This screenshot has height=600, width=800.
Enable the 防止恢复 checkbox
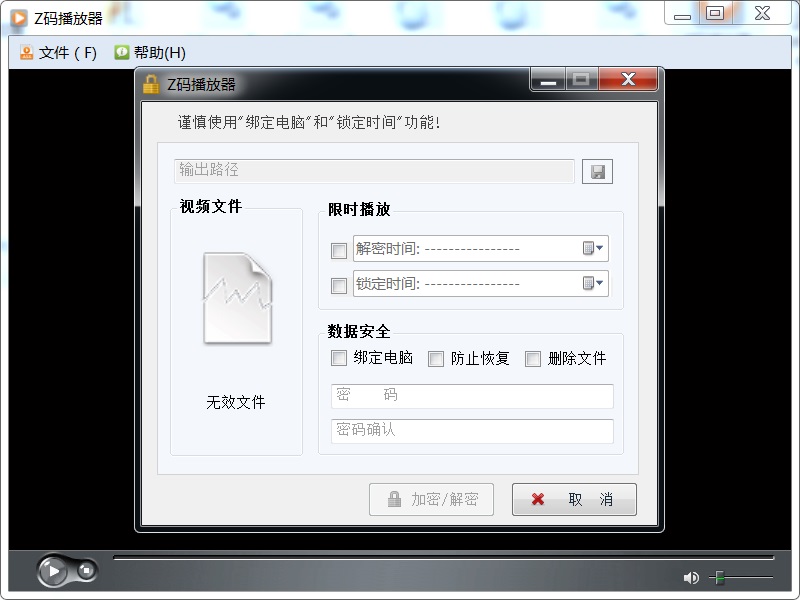coord(436,358)
